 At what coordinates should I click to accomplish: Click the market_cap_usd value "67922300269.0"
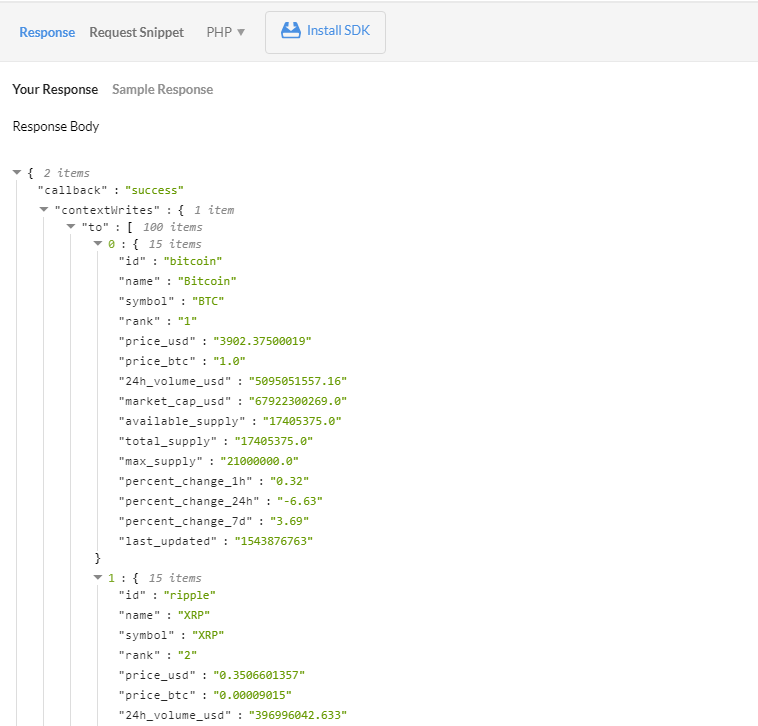298,401
